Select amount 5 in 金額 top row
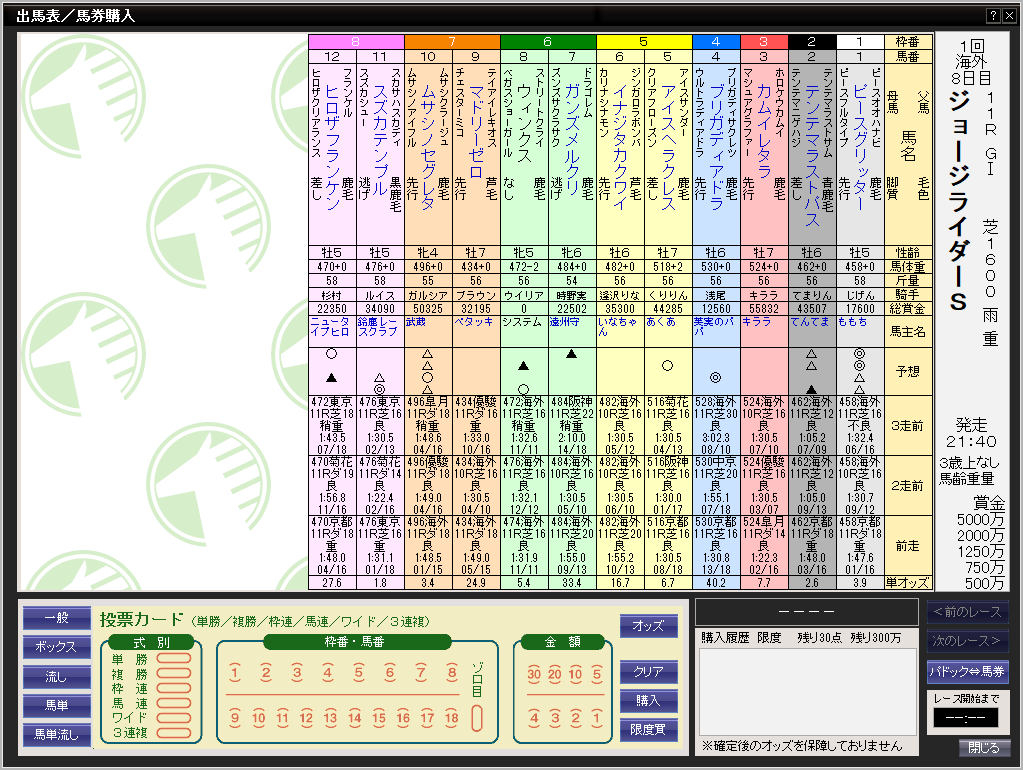 (596, 674)
